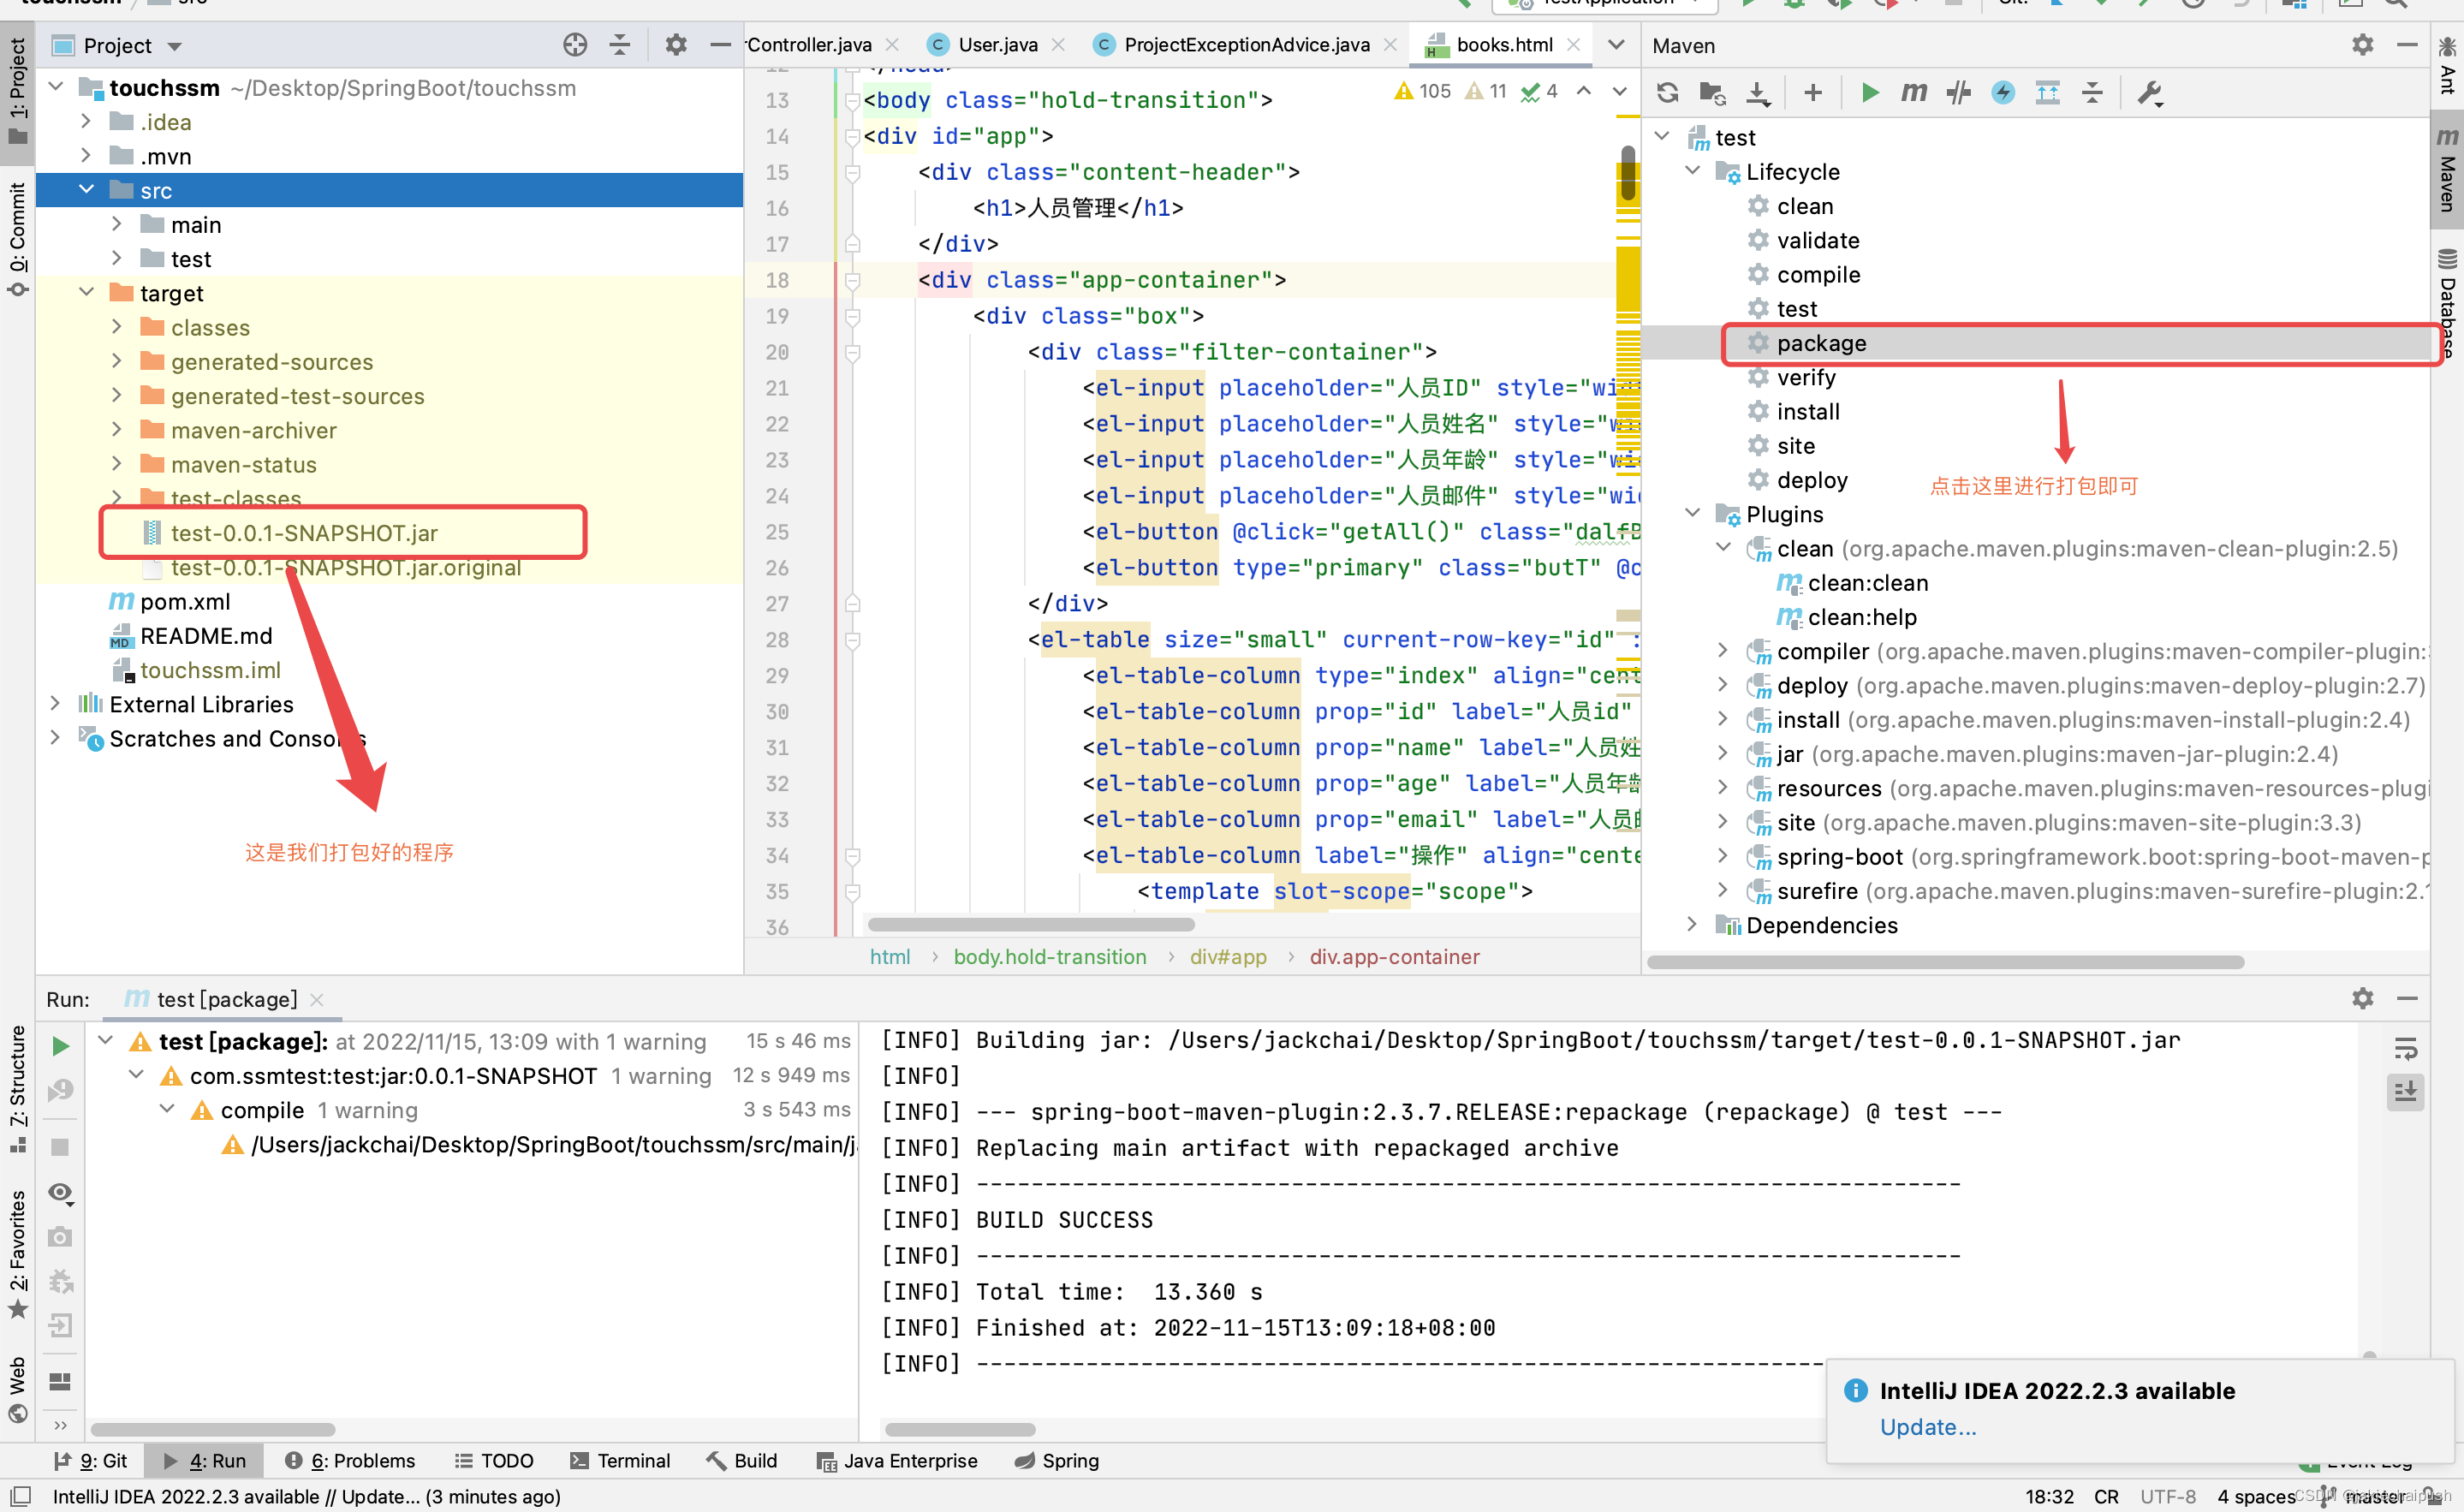Click Maven panel horizontal scrollbar
The height and width of the screenshot is (1512, 2464).
[1945, 962]
